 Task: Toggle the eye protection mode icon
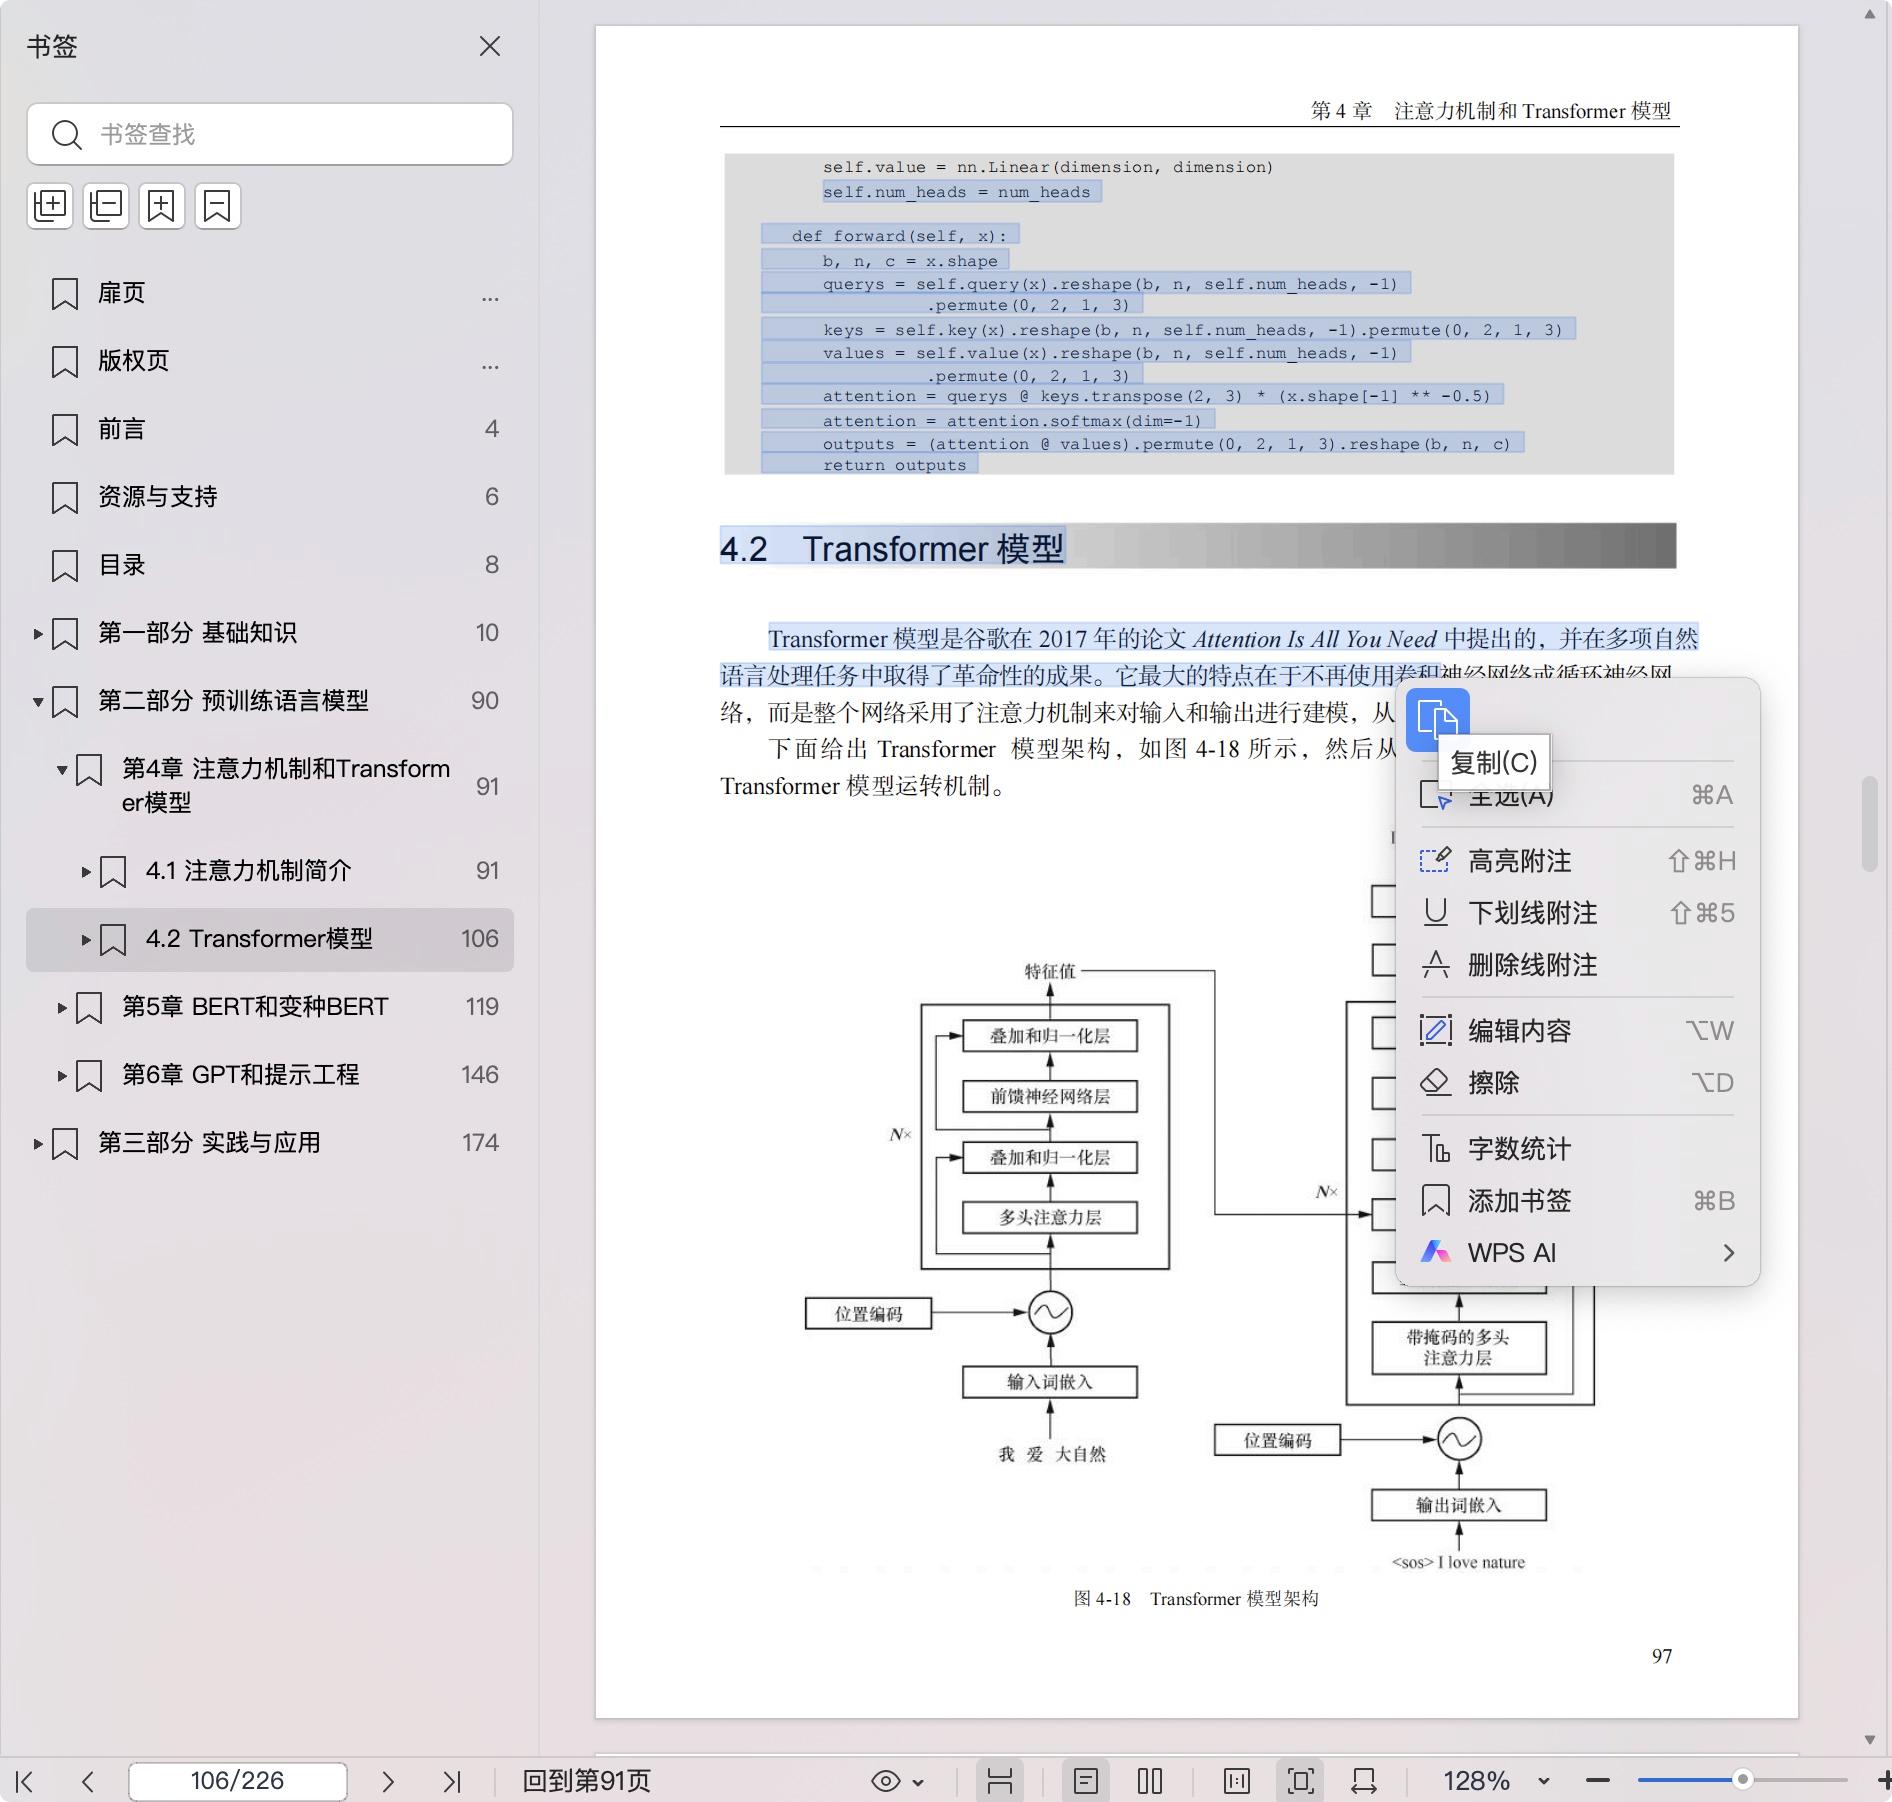point(885,1781)
